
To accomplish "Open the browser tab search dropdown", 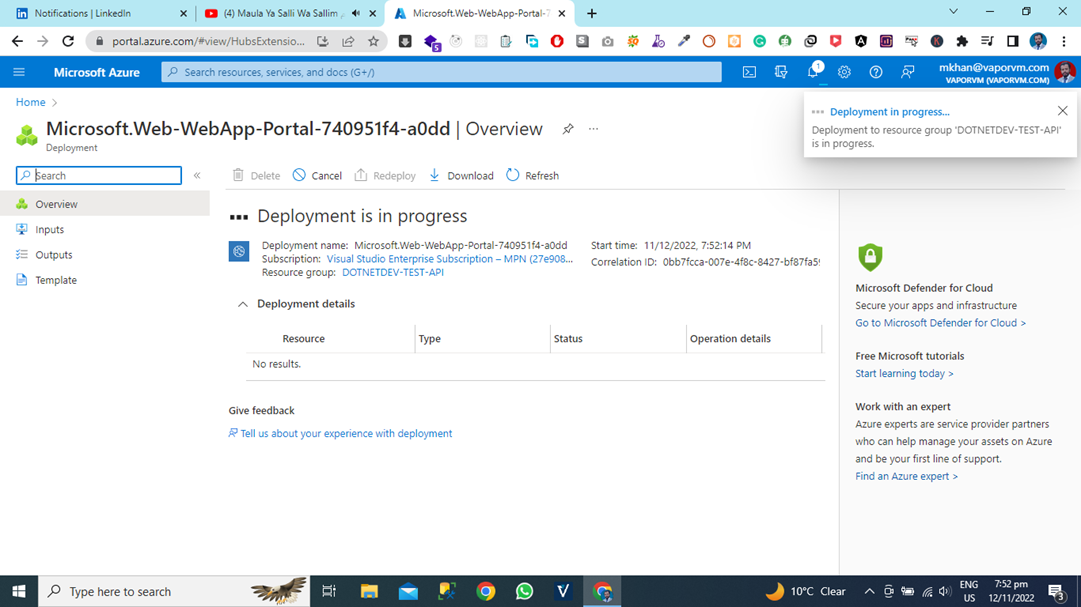I will (x=953, y=11).
